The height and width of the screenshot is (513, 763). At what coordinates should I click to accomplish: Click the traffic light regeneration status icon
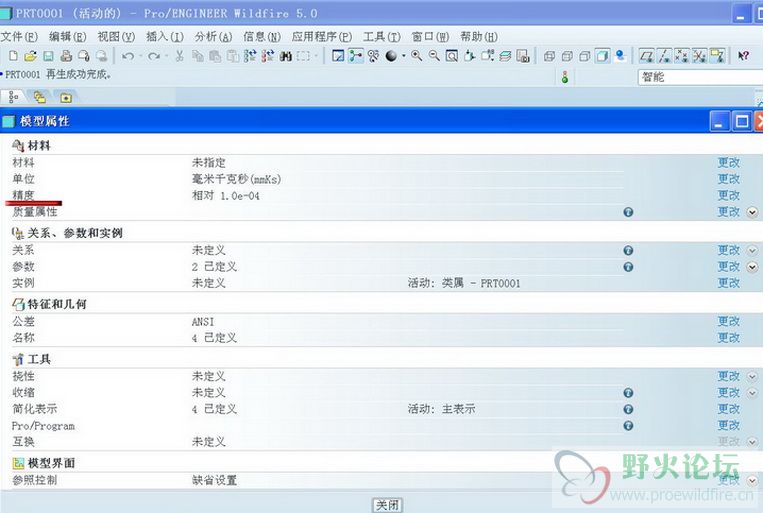tap(565, 77)
